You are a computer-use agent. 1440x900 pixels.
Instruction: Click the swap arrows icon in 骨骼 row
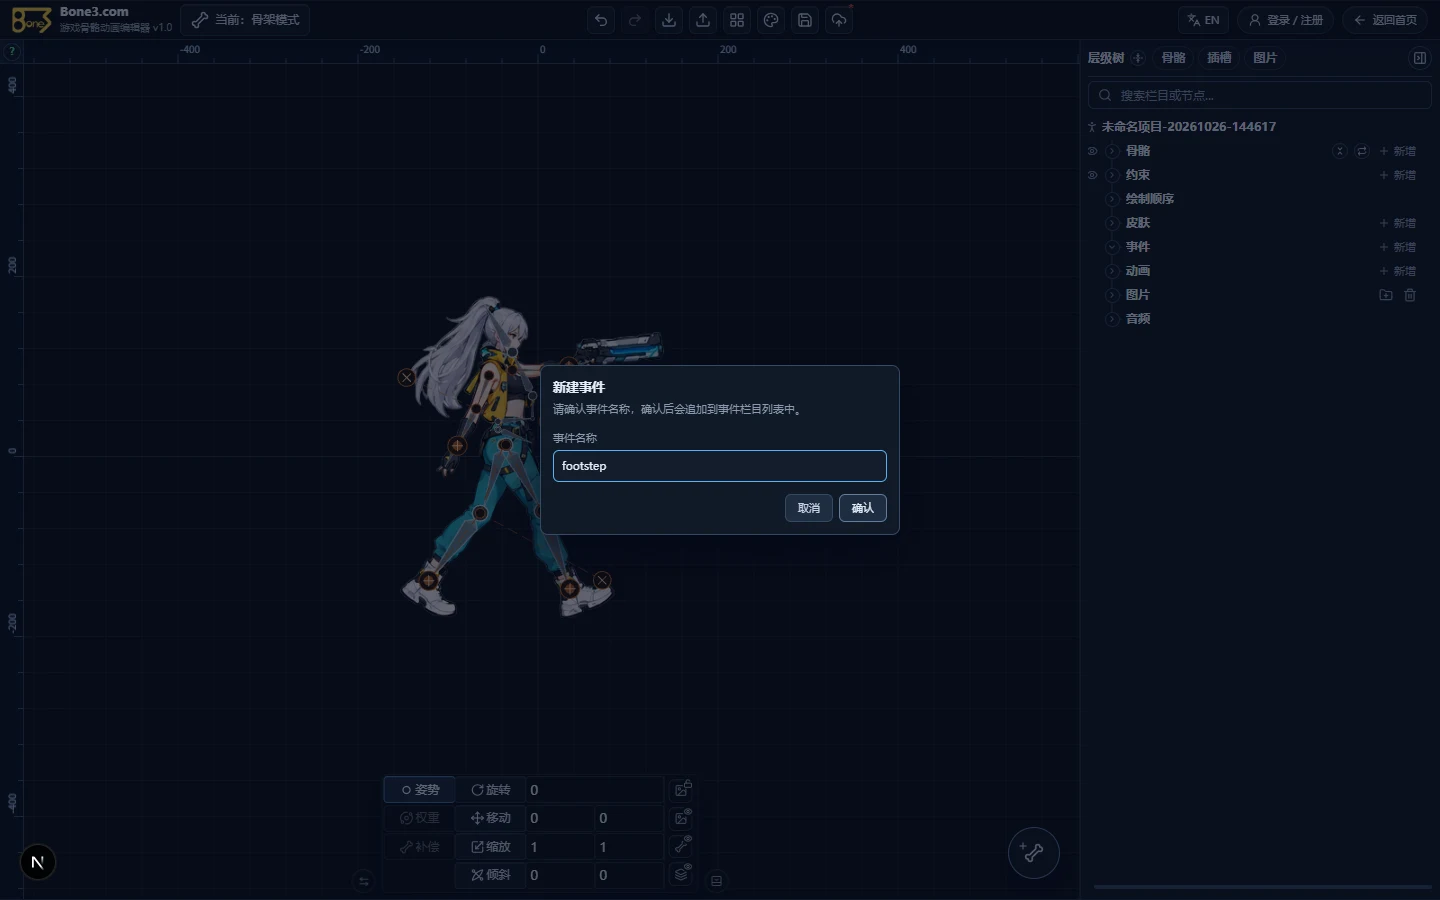[1362, 151]
